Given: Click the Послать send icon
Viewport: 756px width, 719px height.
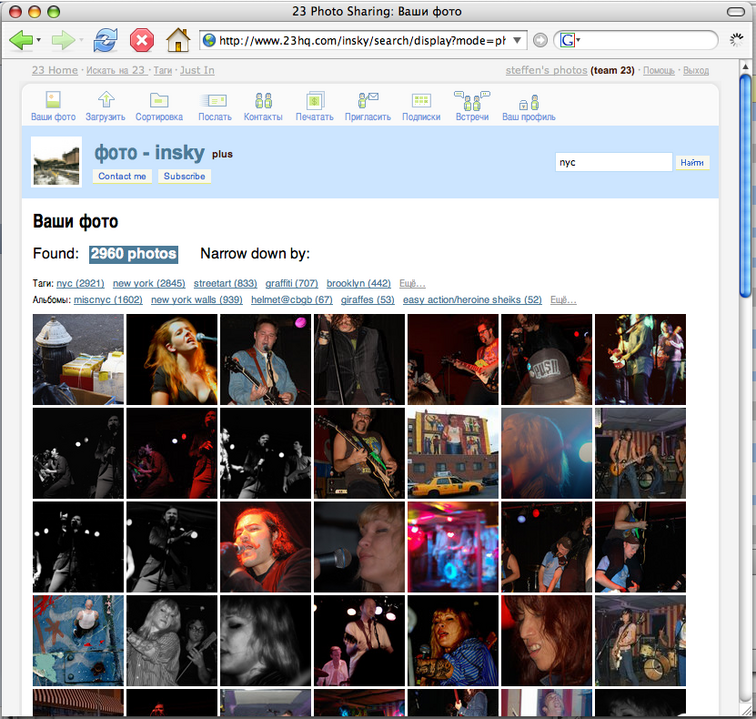Looking at the screenshot, I should tap(214, 100).
